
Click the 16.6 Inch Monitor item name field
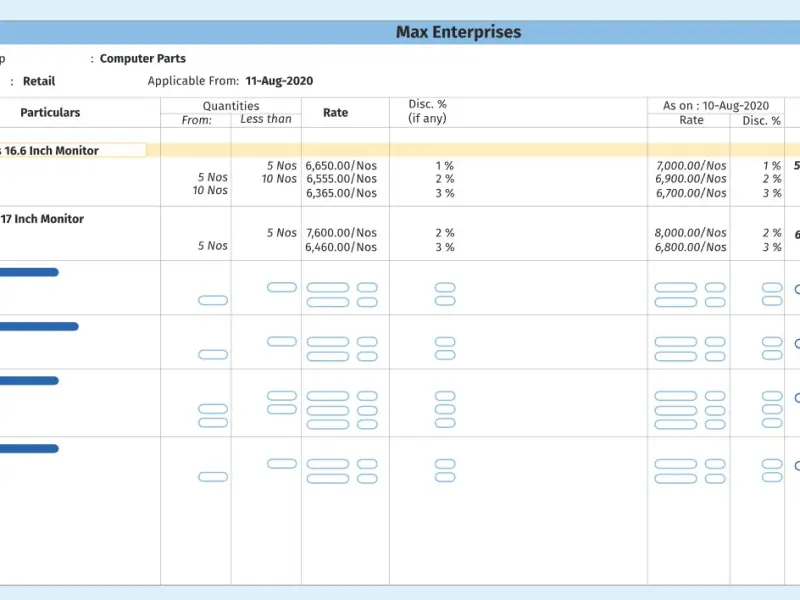click(x=70, y=151)
